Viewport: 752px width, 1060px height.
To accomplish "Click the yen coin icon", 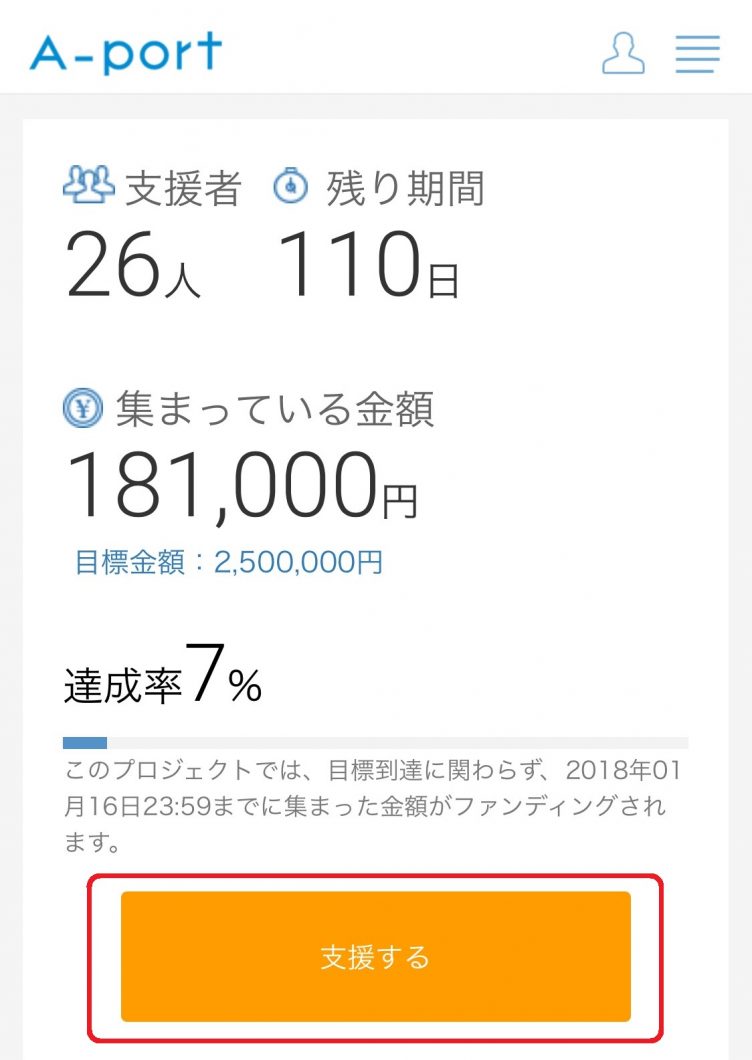I will 83,408.
